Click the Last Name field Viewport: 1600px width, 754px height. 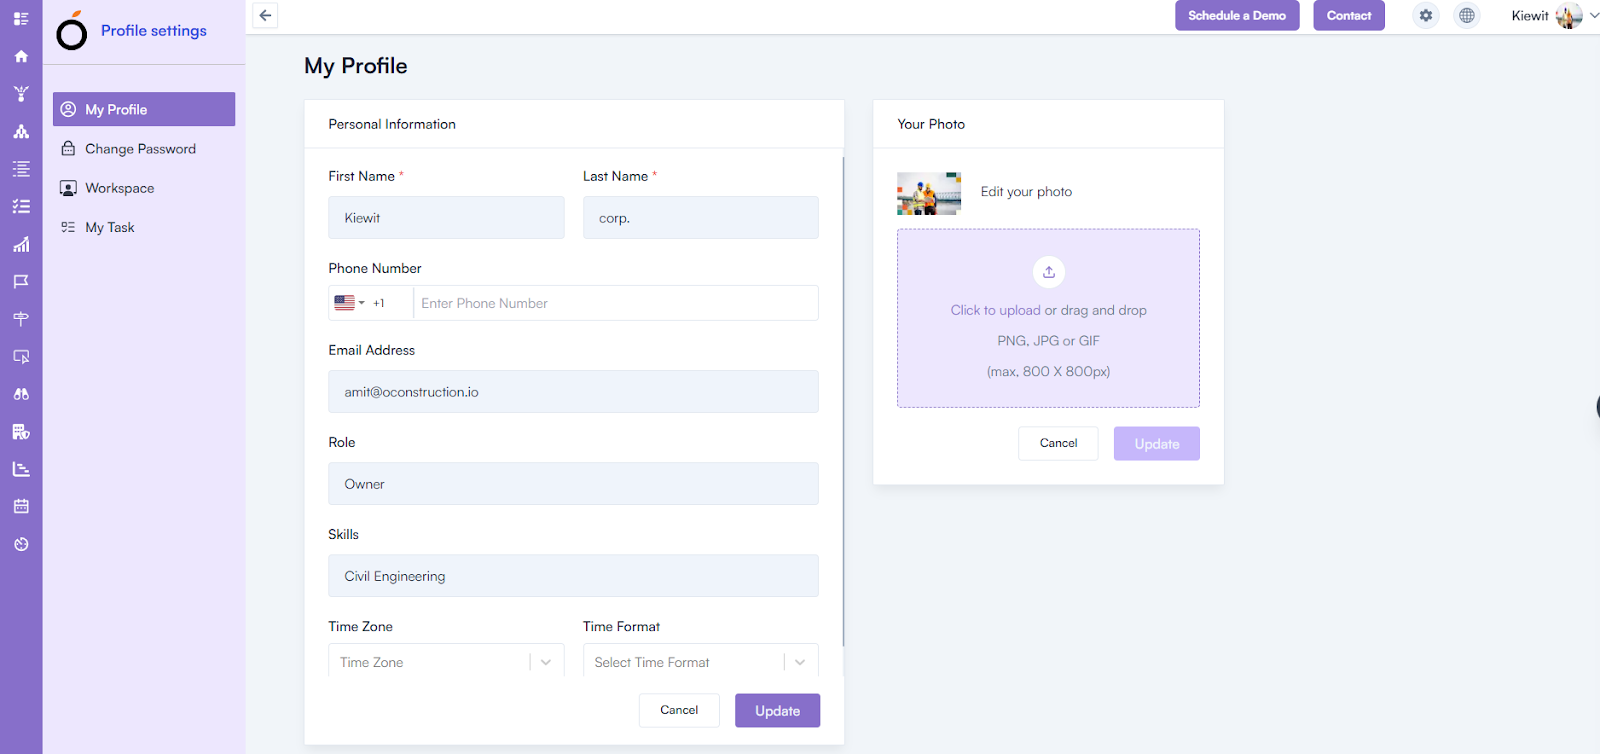pyautogui.click(x=700, y=217)
